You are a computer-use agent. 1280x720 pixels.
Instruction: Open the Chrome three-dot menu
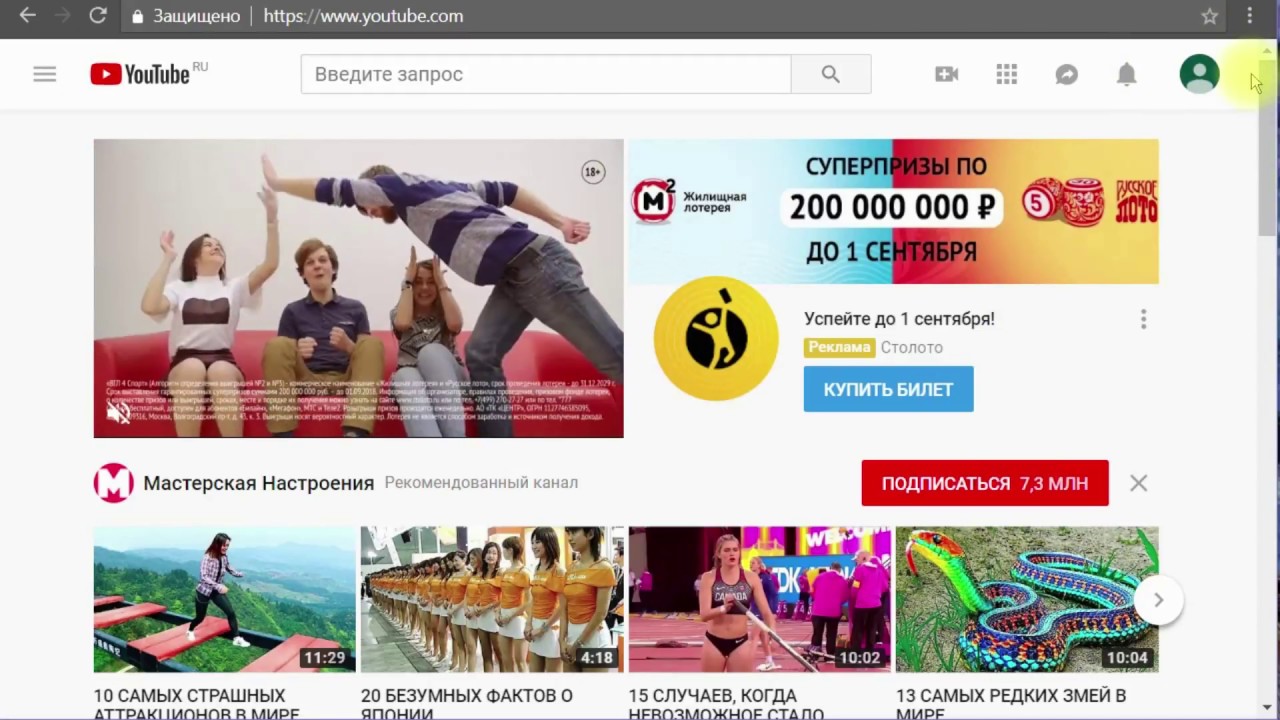[1249, 16]
